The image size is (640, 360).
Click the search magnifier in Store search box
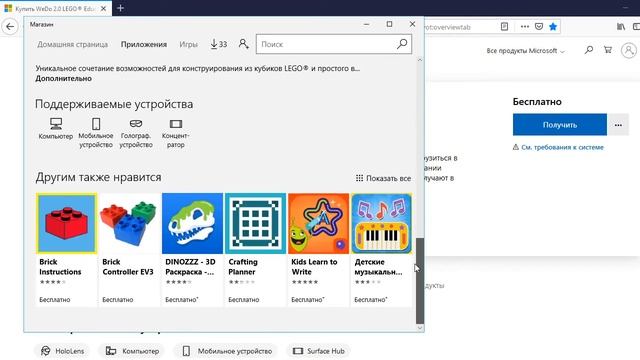point(402,44)
